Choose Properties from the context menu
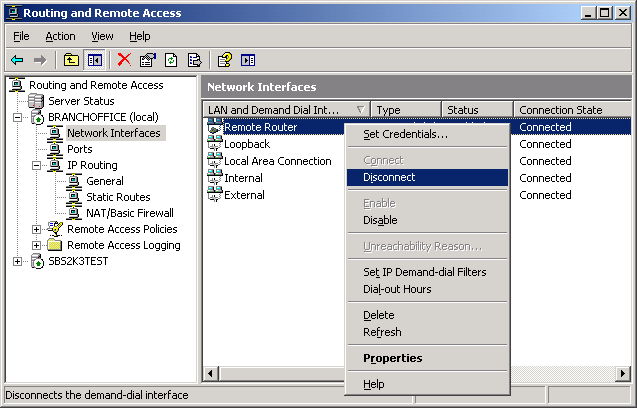This screenshot has height=408, width=637. click(427, 358)
